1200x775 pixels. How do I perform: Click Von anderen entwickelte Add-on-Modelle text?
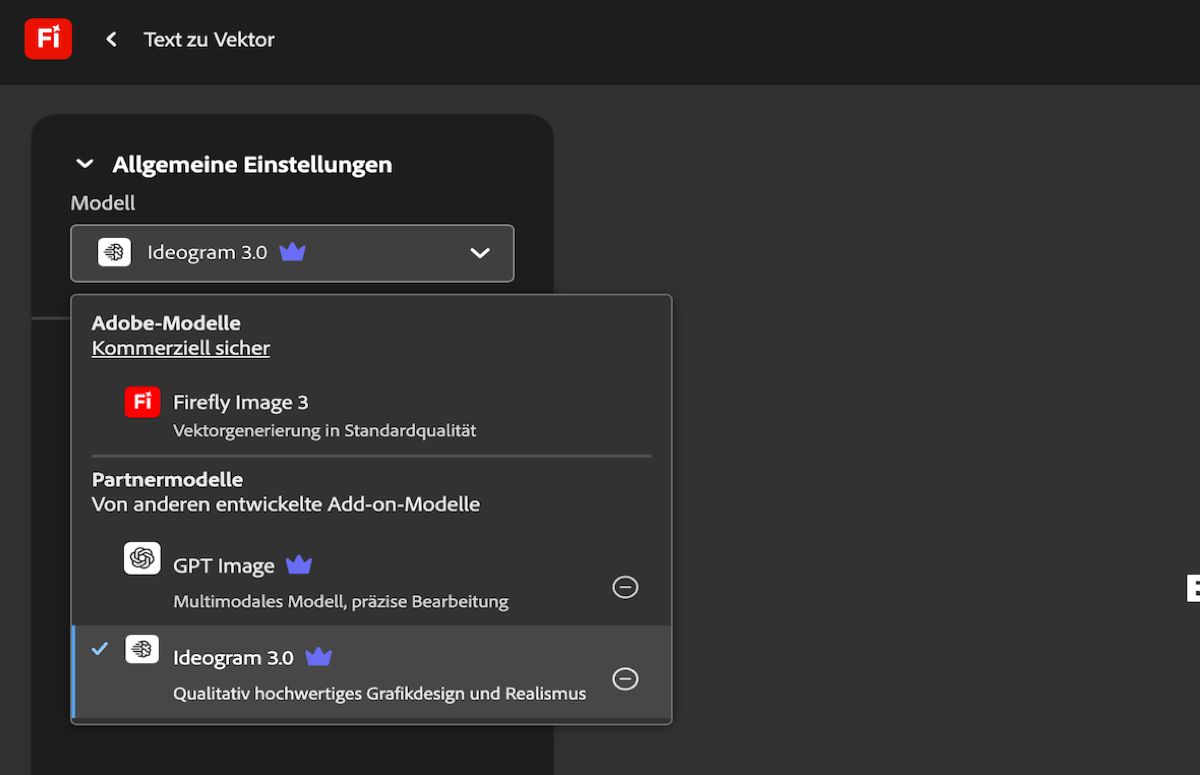[286, 504]
